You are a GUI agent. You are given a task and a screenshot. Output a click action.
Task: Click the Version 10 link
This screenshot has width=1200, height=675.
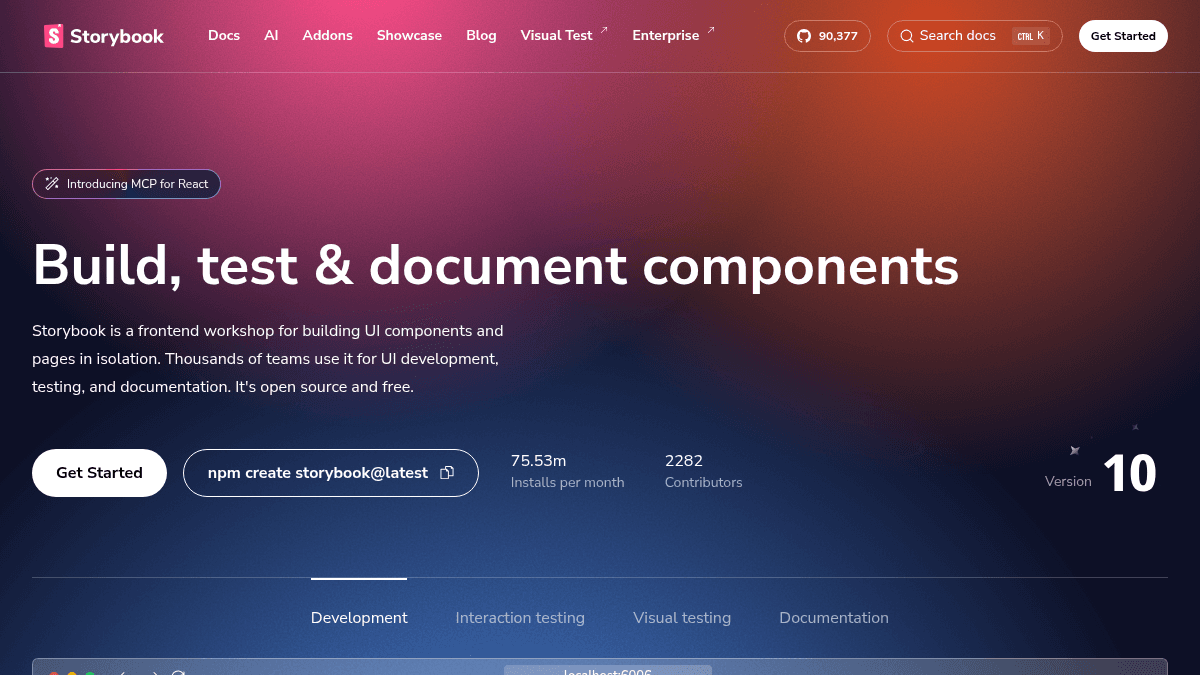point(1101,473)
